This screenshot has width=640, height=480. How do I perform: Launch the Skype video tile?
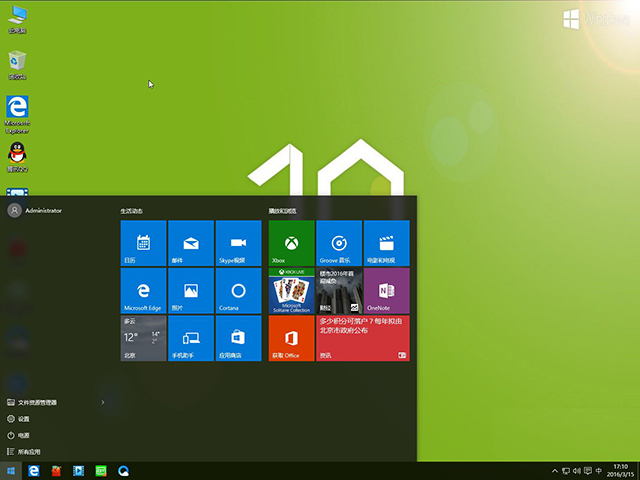point(239,243)
